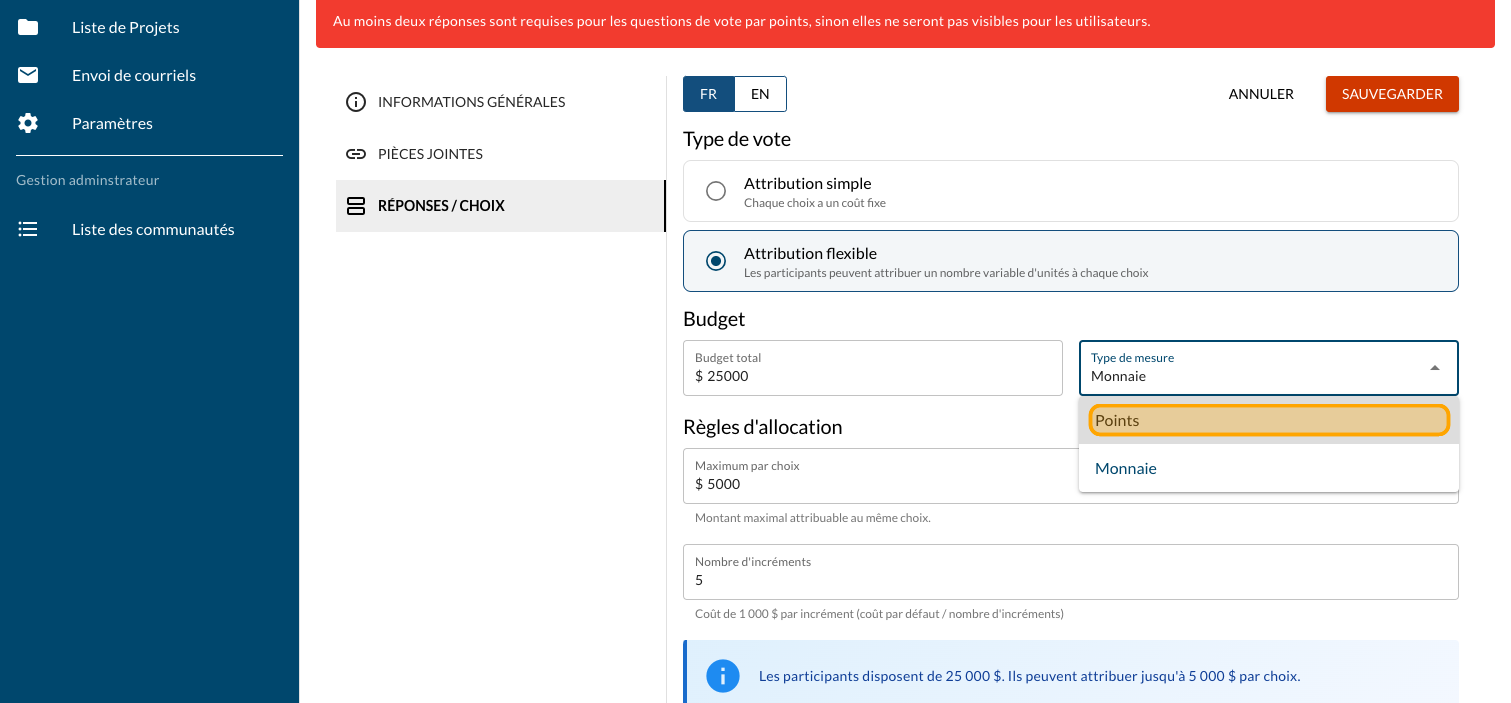Click the envelope icon for Envoi de courriels

(x=28, y=75)
